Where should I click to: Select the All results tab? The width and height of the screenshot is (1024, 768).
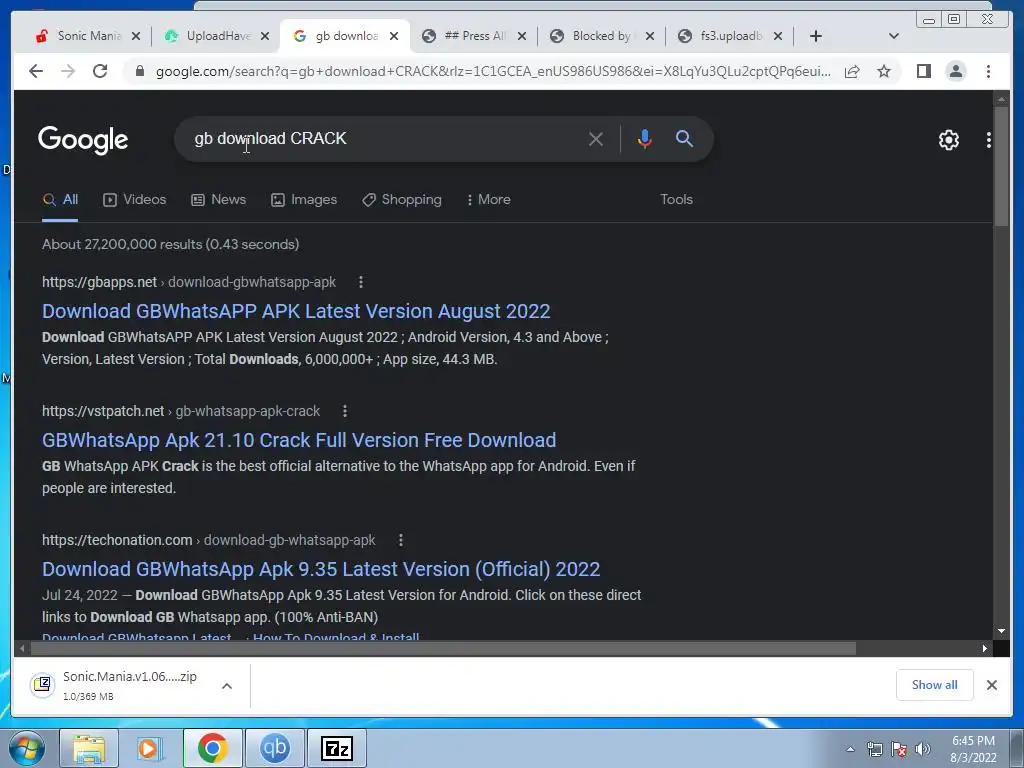60,200
